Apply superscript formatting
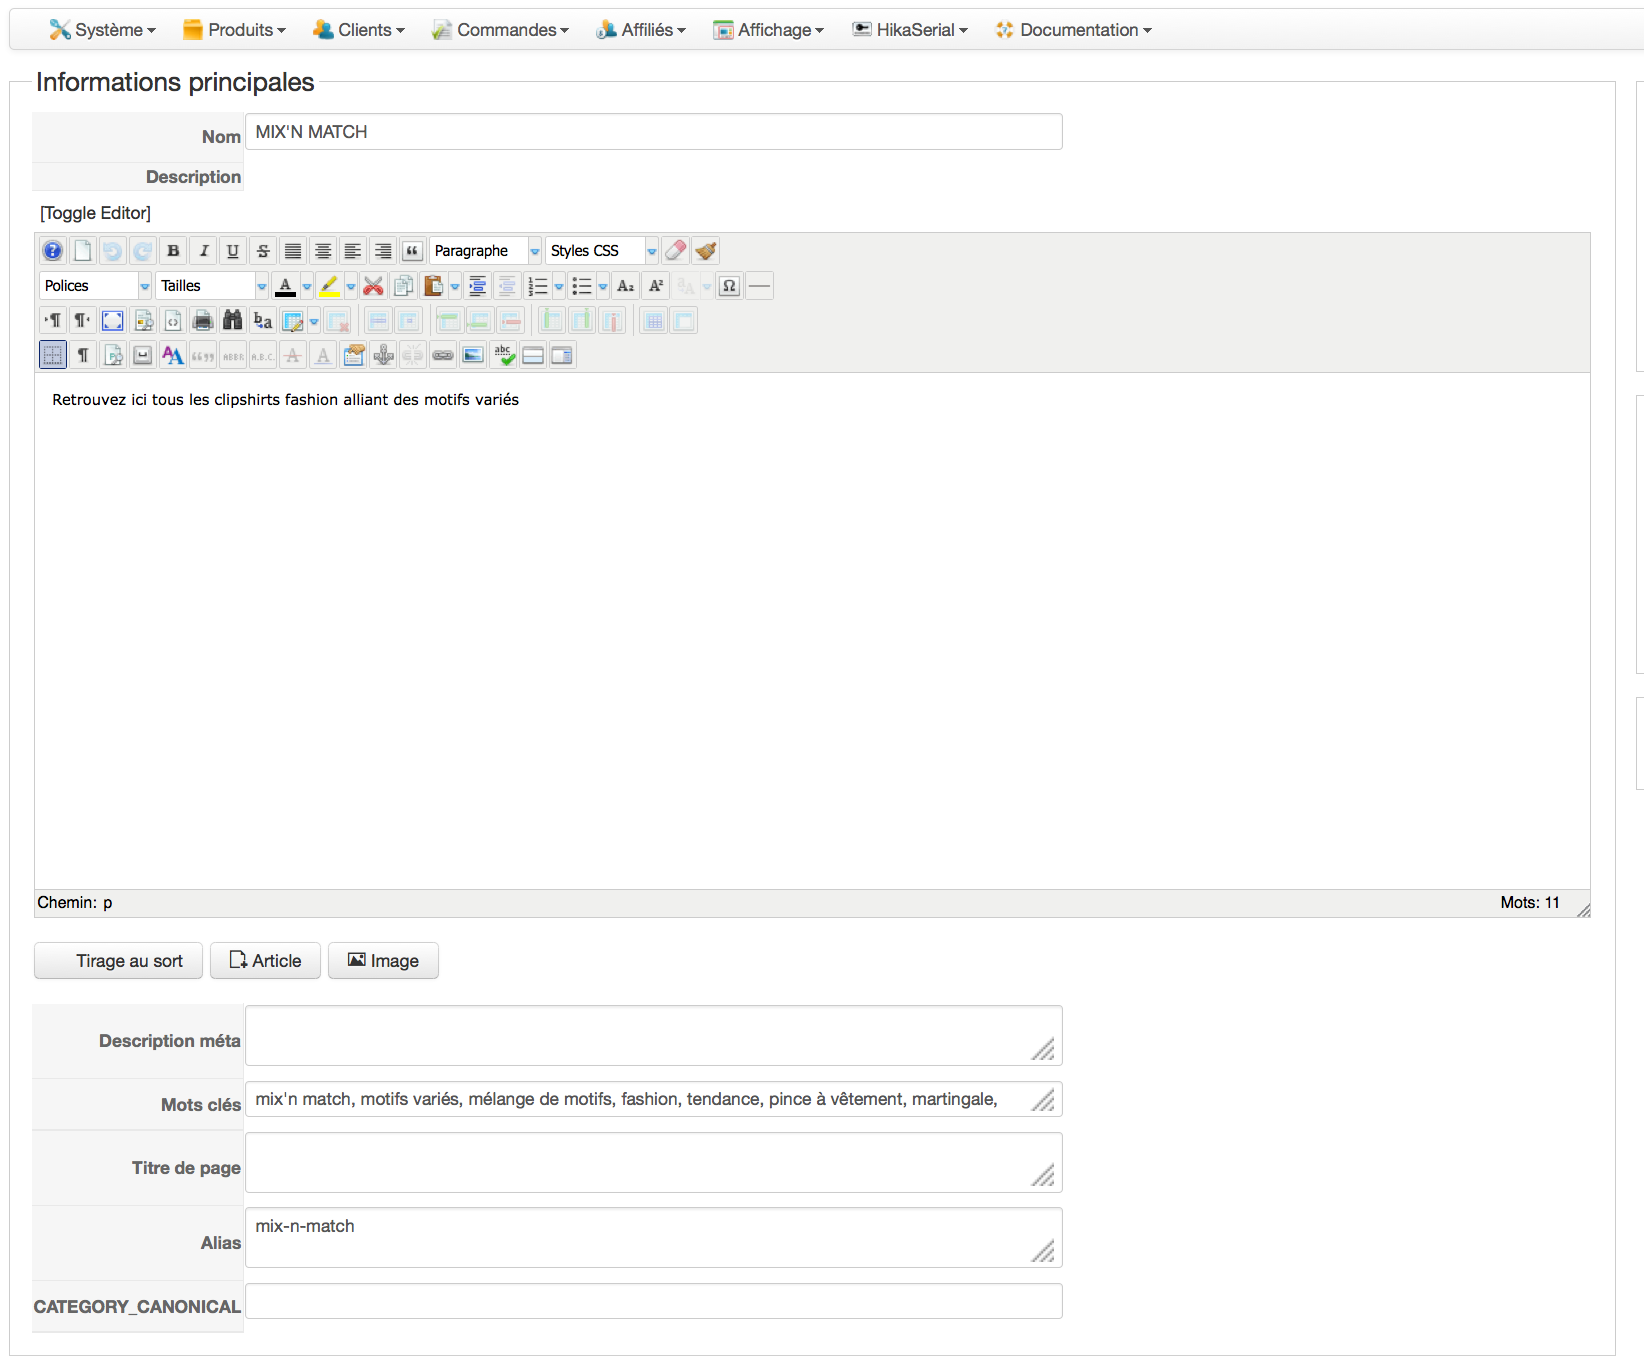 point(656,286)
